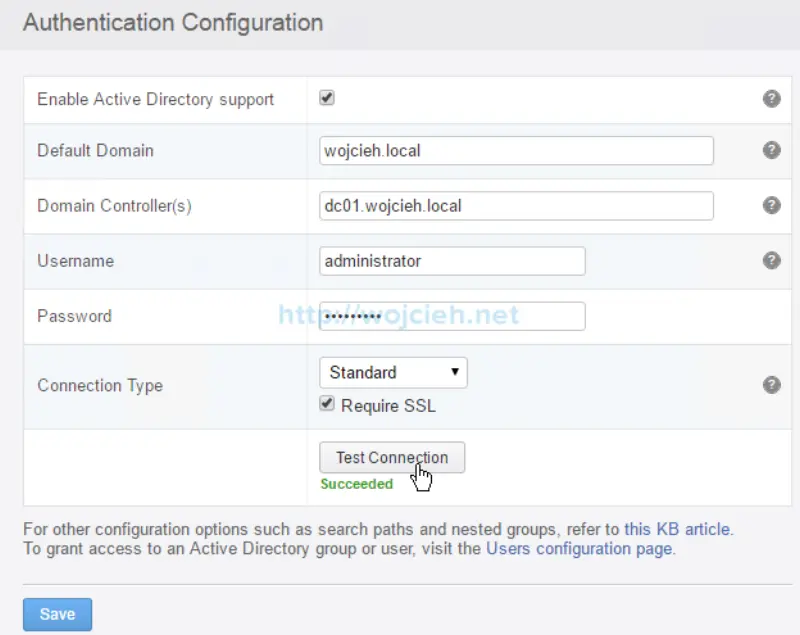
Task: Click inside the Default Domain field
Action: (515, 150)
